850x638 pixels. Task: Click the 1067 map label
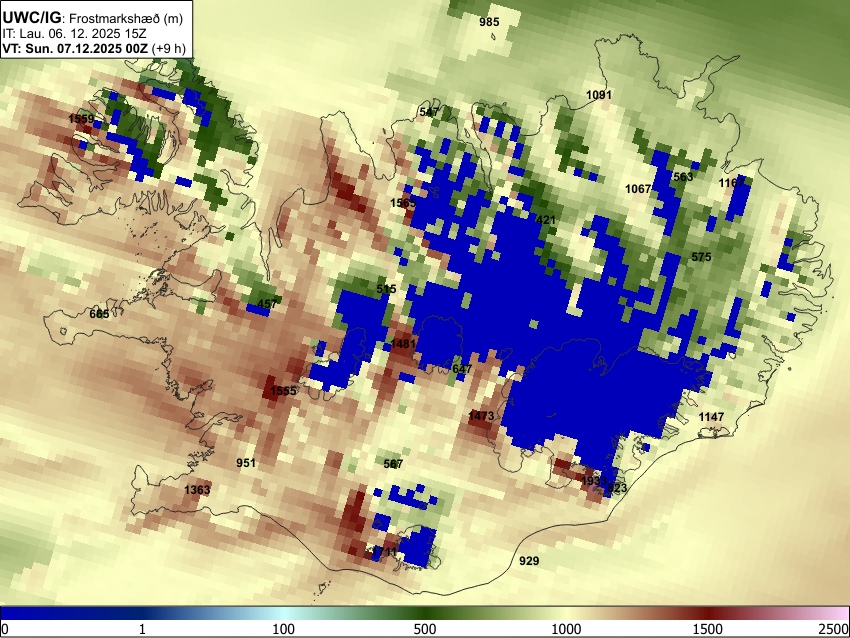pos(638,189)
